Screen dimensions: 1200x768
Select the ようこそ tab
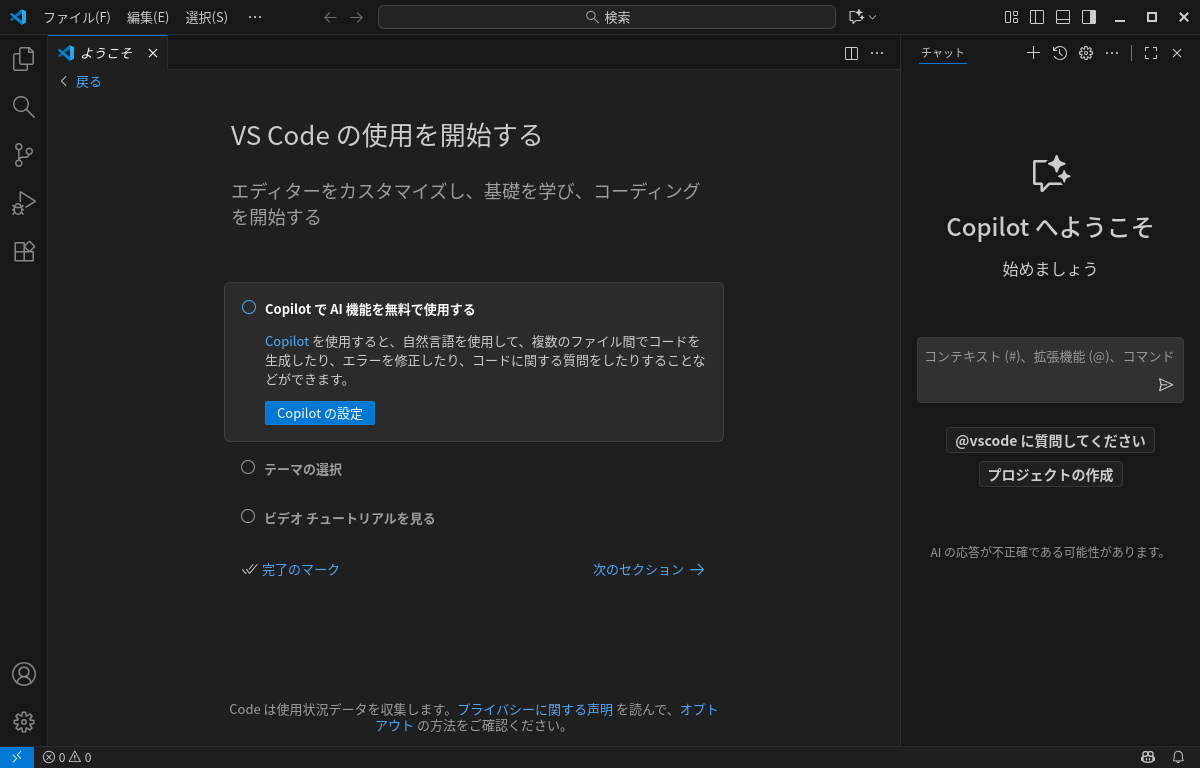point(106,53)
